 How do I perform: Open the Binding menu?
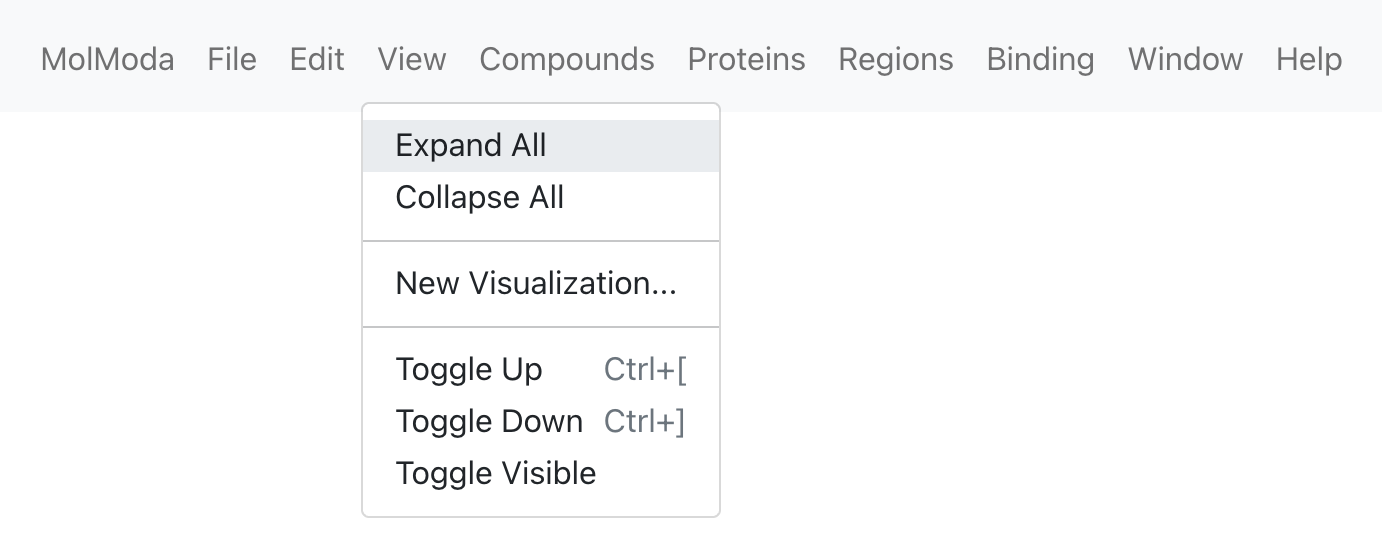click(x=1040, y=60)
